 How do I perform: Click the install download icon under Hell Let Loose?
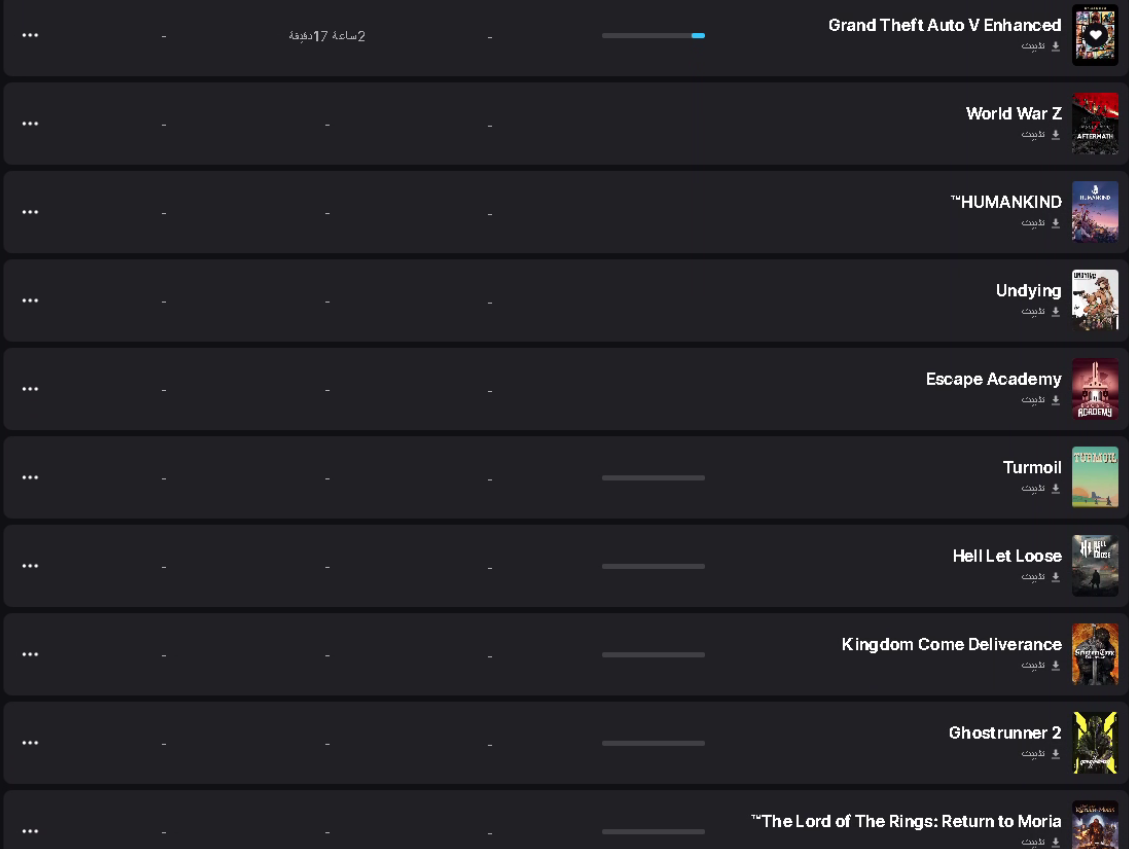coord(1056,578)
